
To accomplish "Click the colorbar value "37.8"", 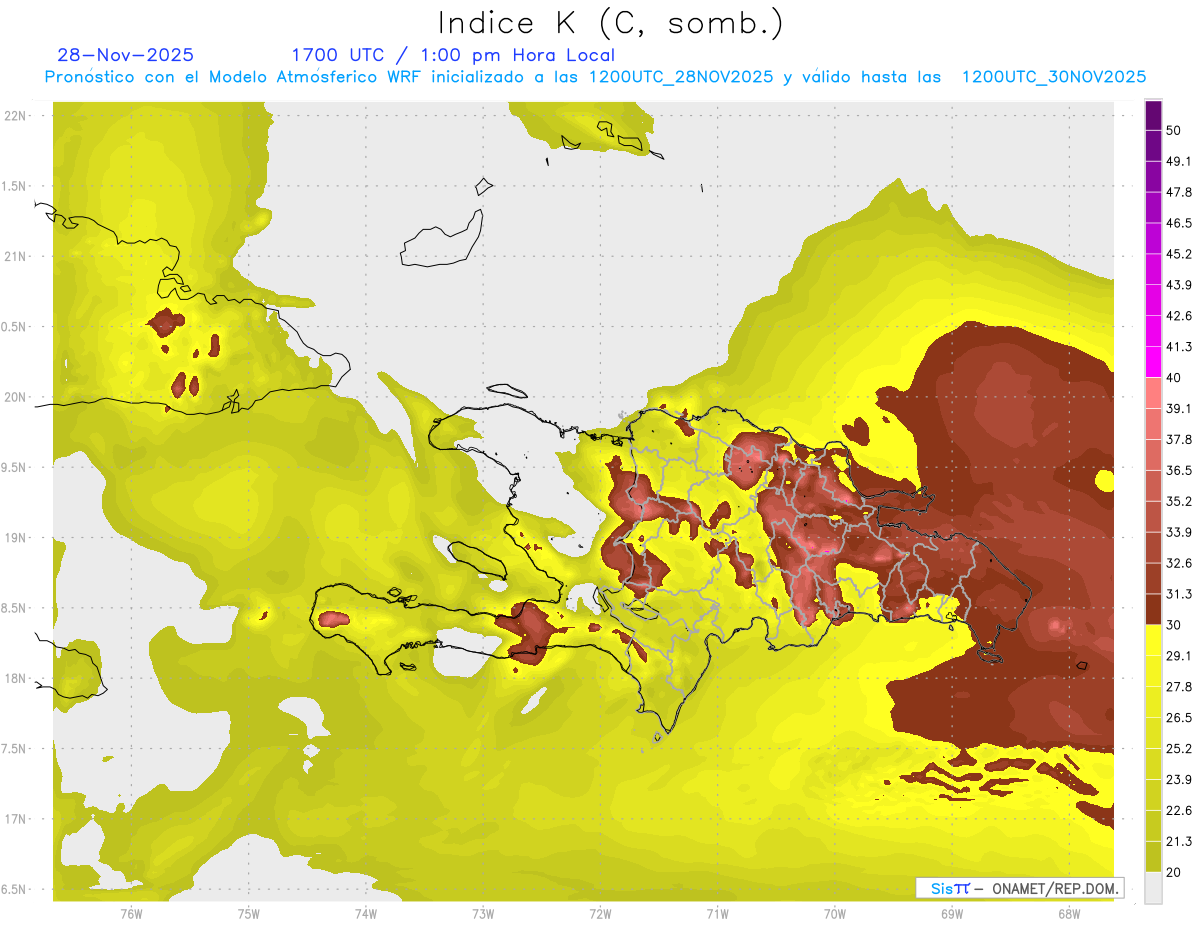I will point(1180,439).
